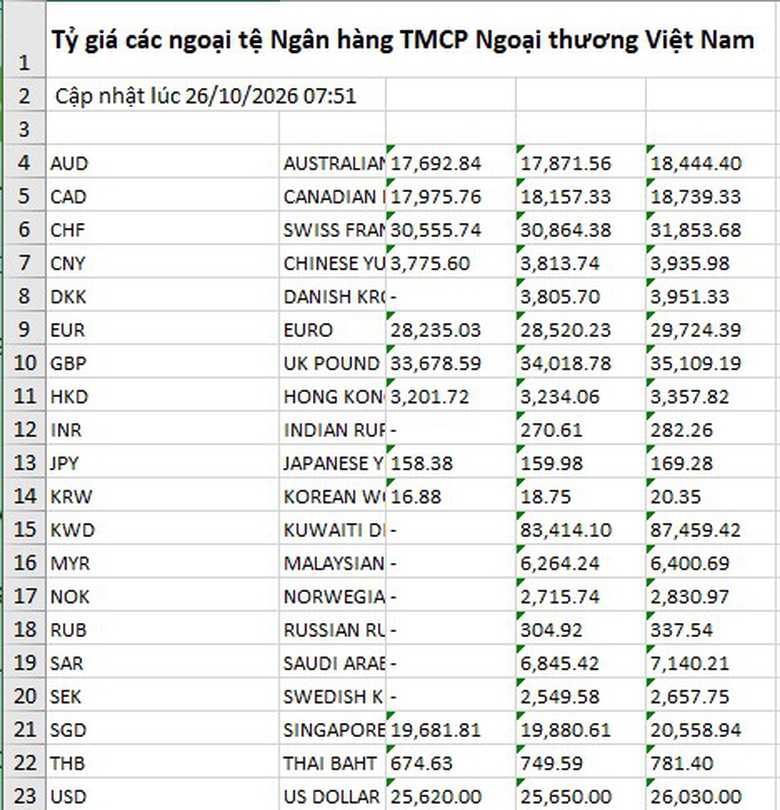Viewport: 780px width, 810px height.
Task: Click the HKD currency code cell
Action: tap(162, 395)
